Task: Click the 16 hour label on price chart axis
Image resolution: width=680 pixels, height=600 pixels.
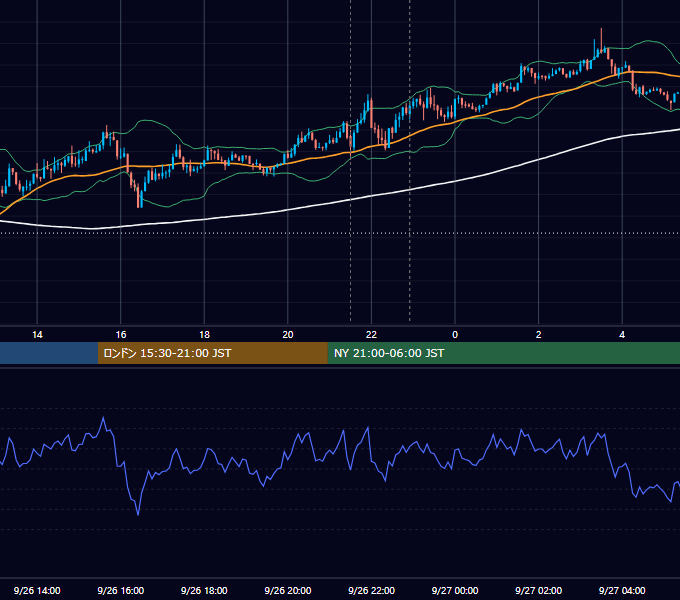Action: click(121, 335)
